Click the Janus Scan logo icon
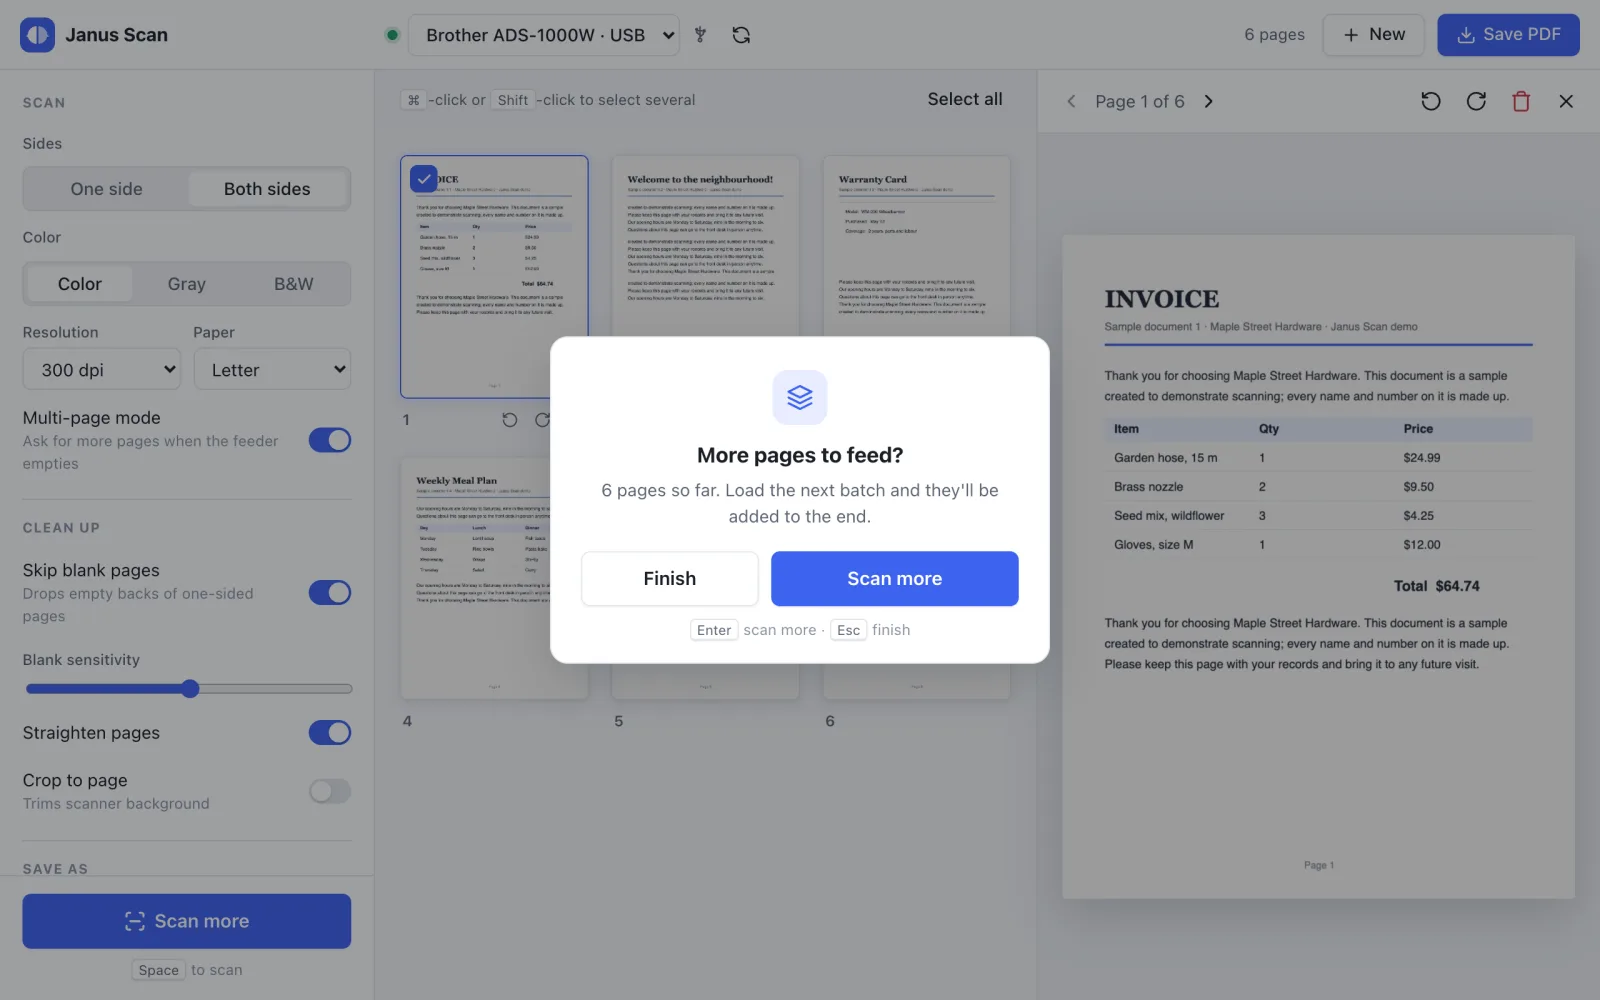 pyautogui.click(x=37, y=35)
